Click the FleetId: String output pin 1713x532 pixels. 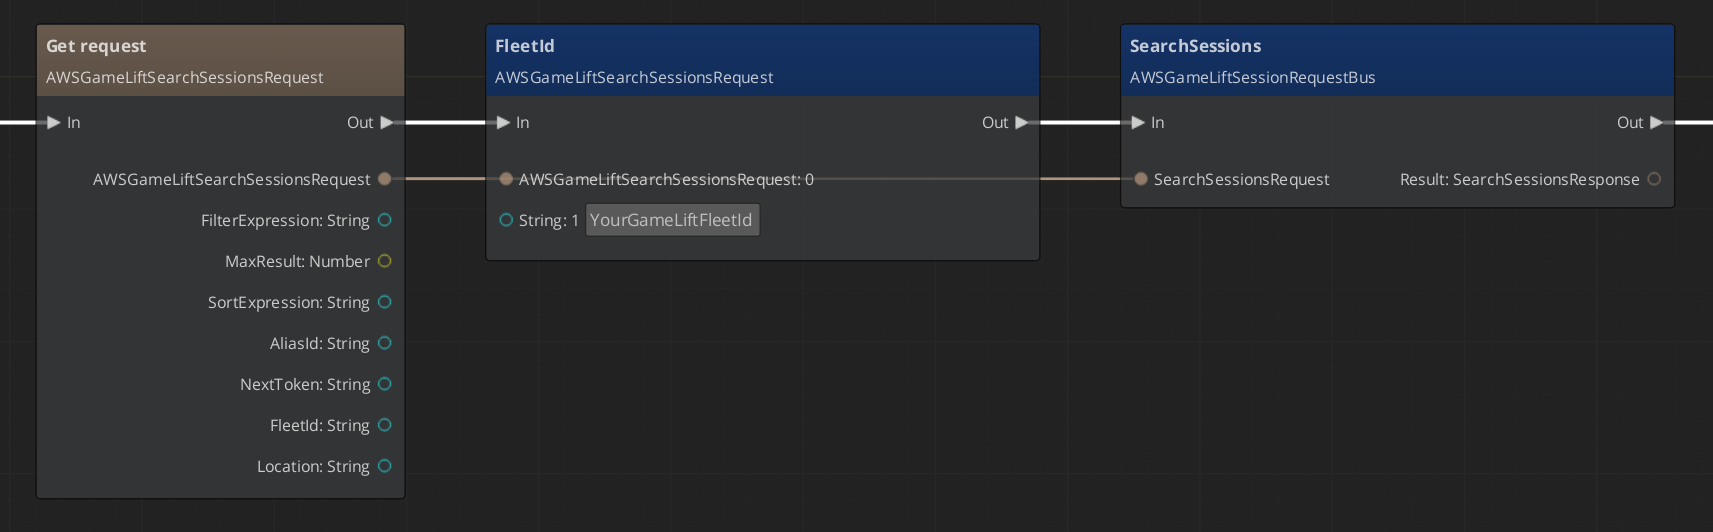coord(385,425)
